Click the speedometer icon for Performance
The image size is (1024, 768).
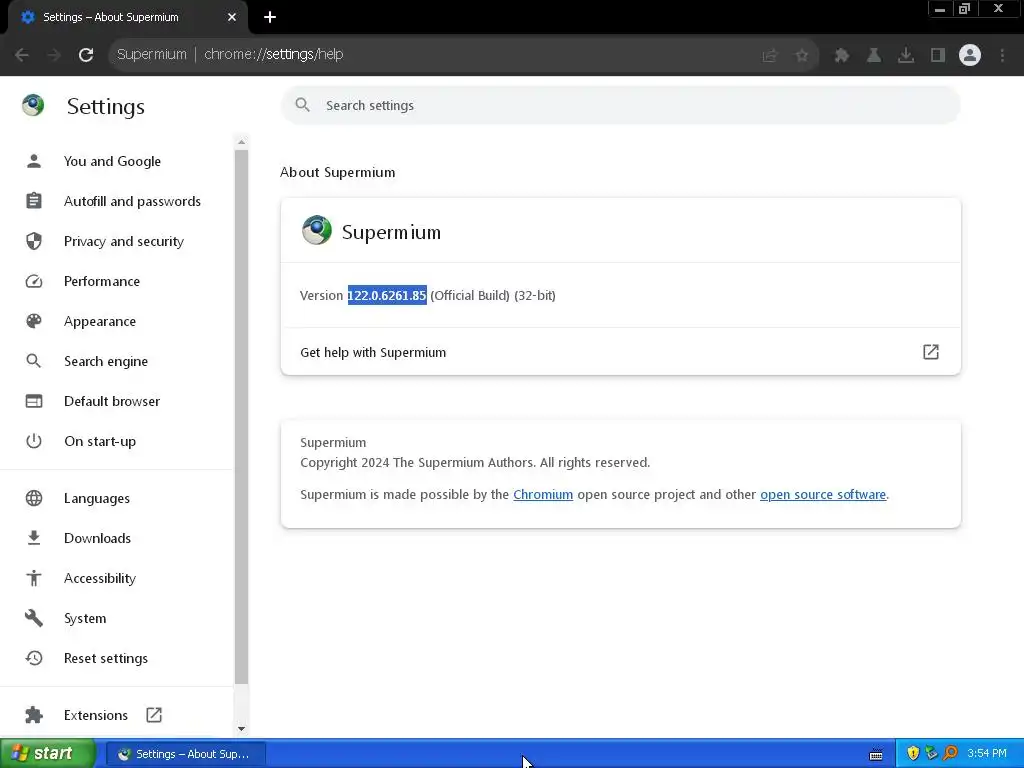pyautogui.click(x=34, y=281)
